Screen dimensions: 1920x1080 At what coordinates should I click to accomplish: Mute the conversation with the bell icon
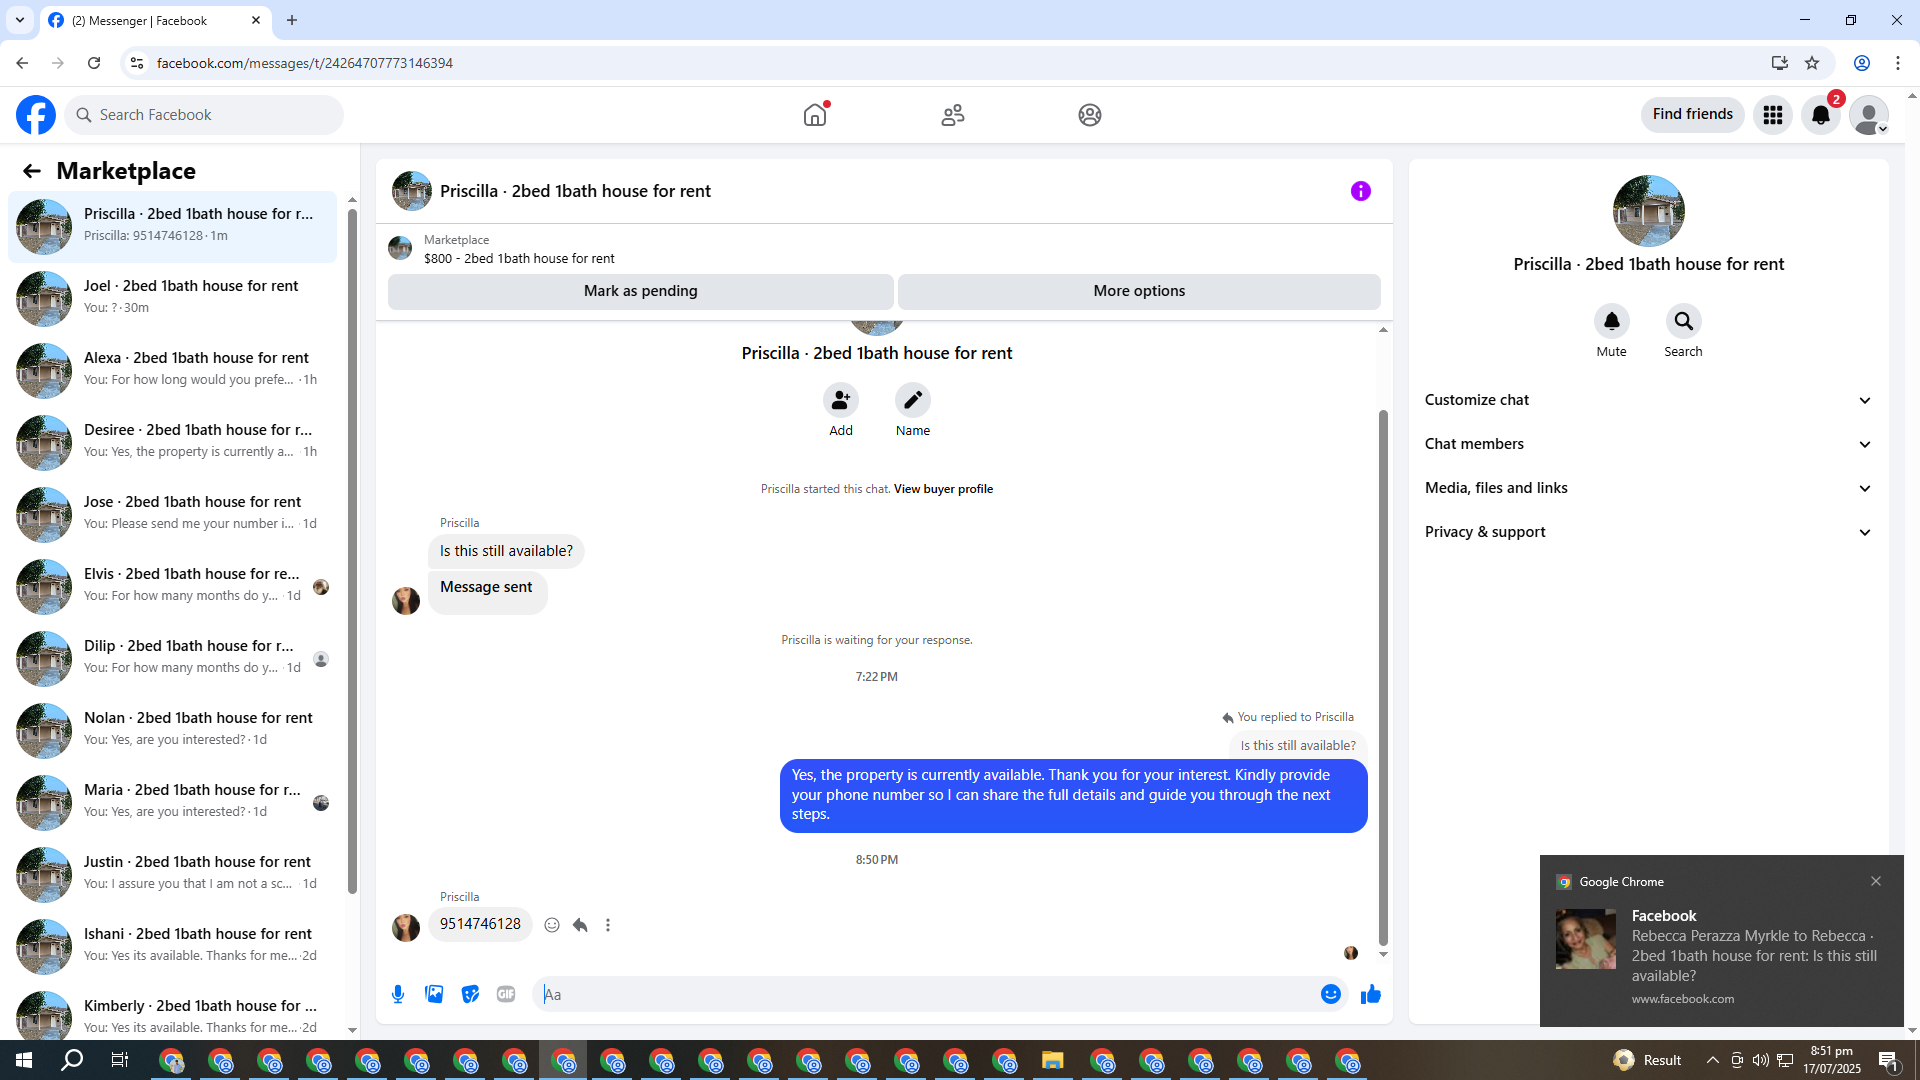point(1612,321)
